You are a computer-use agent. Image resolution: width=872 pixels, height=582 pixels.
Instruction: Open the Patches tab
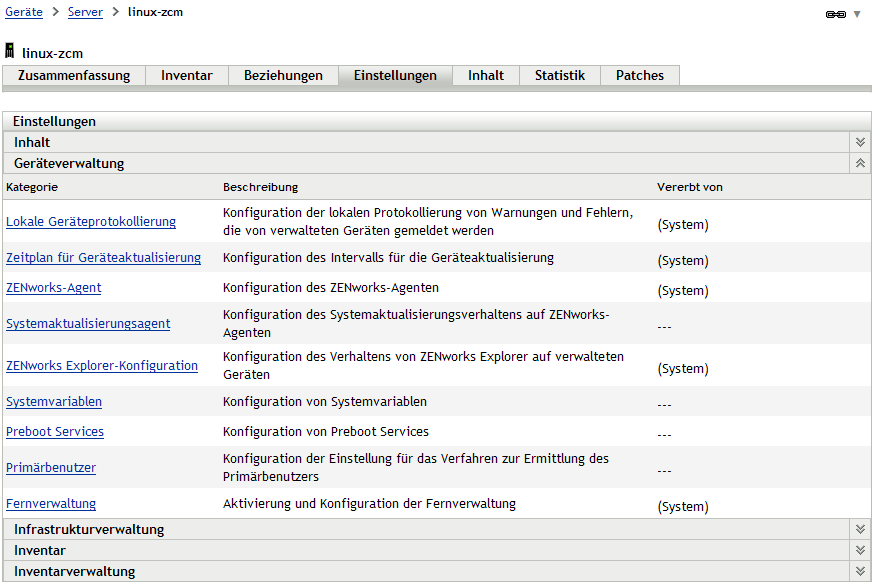(639, 75)
